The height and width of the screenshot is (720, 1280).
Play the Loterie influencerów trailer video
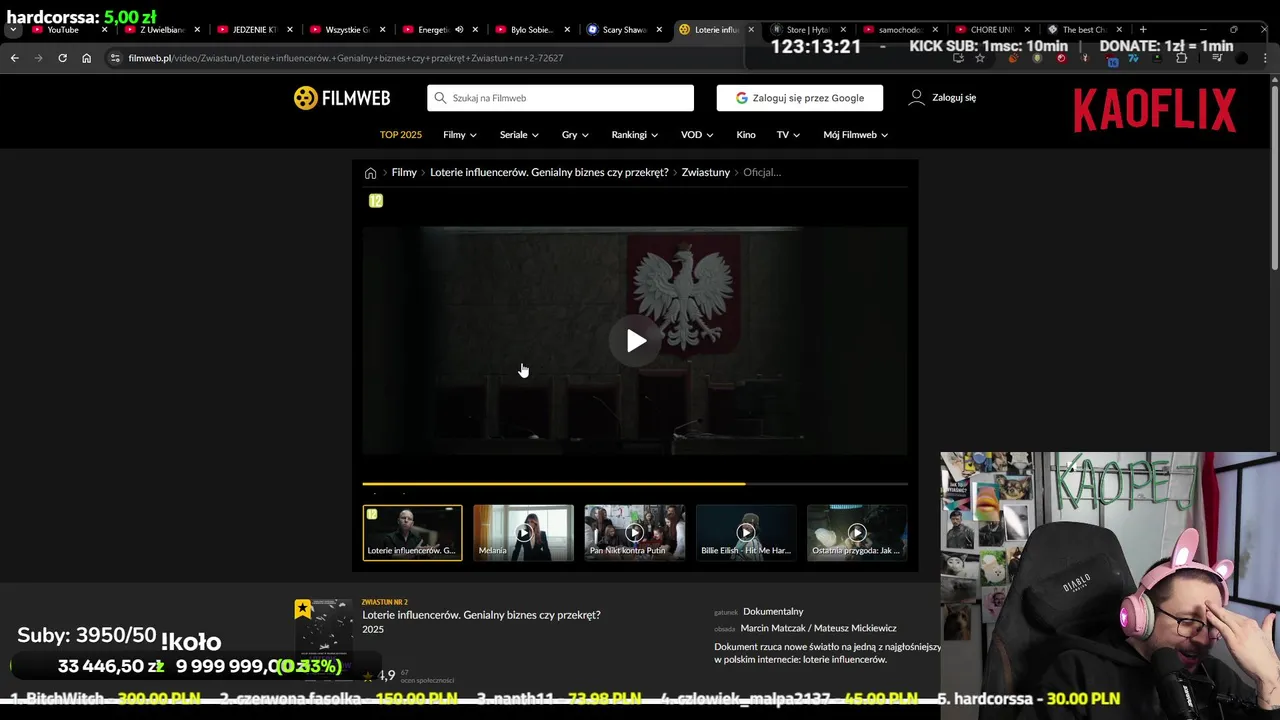point(636,341)
